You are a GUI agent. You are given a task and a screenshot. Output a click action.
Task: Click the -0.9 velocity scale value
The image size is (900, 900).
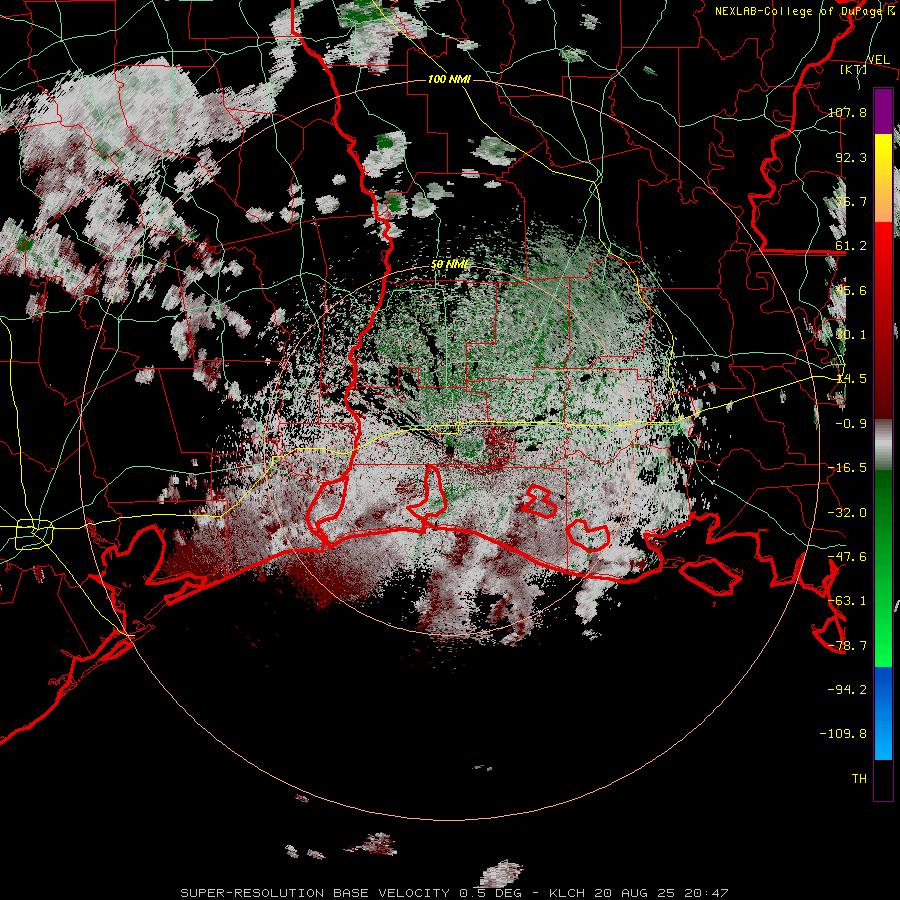[x=851, y=423]
